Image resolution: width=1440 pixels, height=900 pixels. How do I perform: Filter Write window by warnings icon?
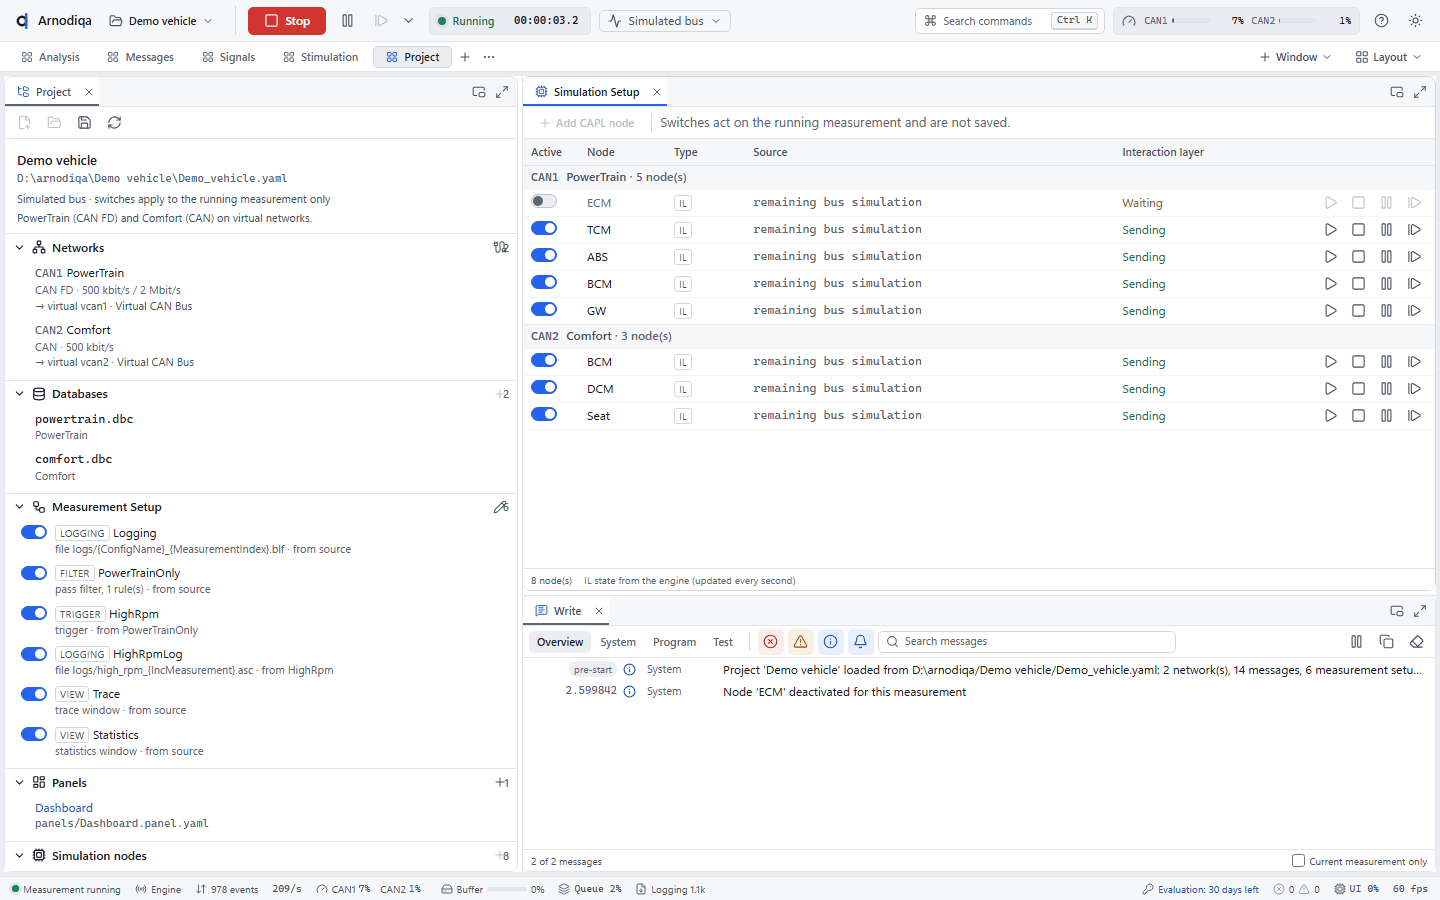coord(800,642)
